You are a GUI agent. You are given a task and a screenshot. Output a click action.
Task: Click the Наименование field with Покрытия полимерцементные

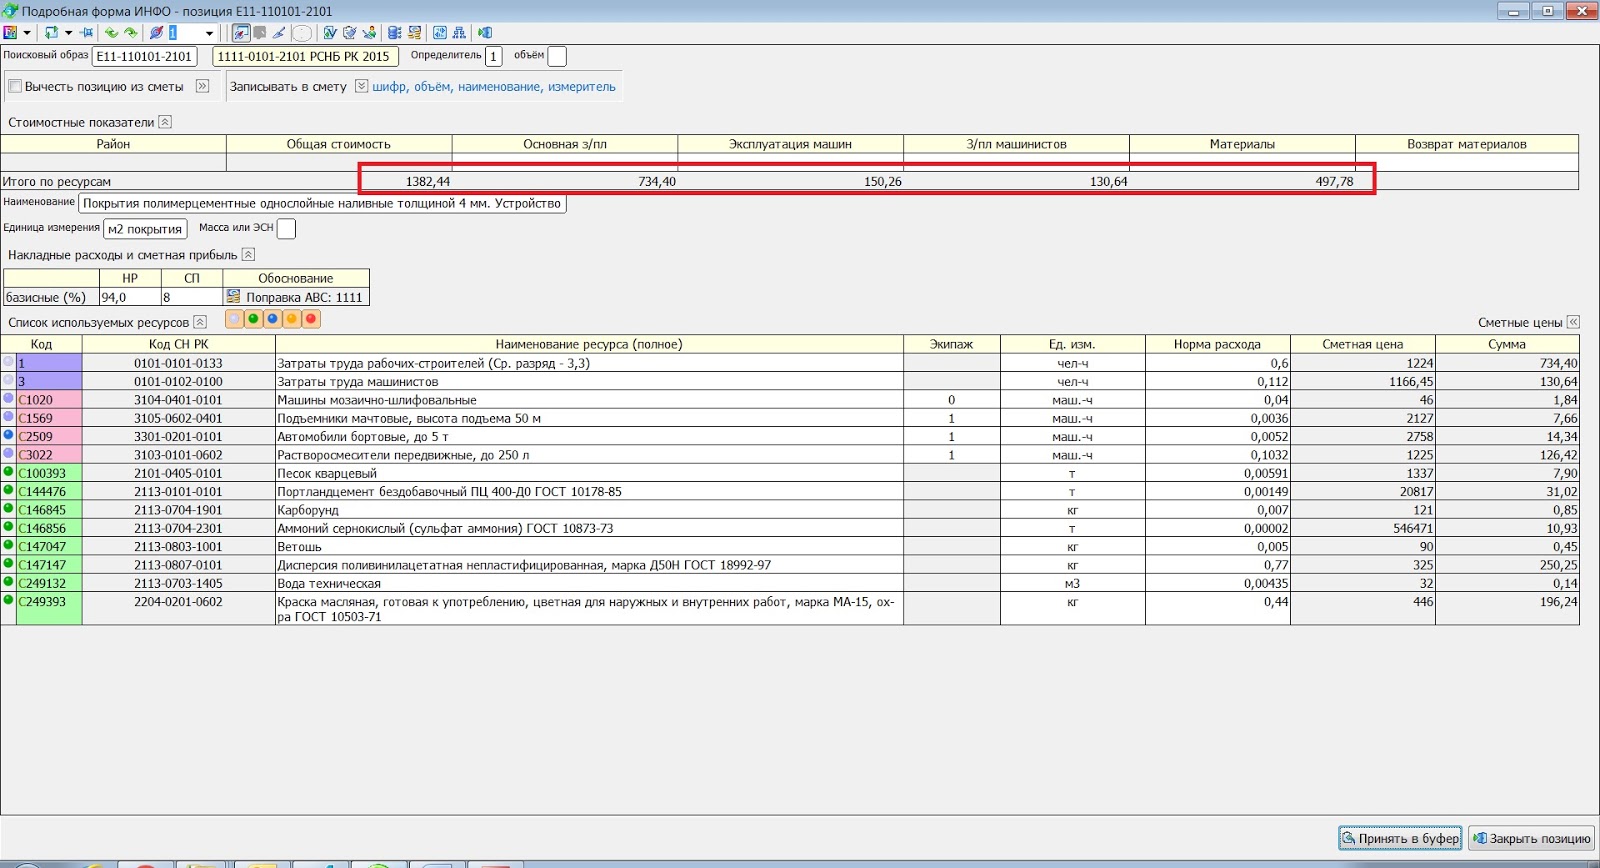pyautogui.click(x=322, y=204)
